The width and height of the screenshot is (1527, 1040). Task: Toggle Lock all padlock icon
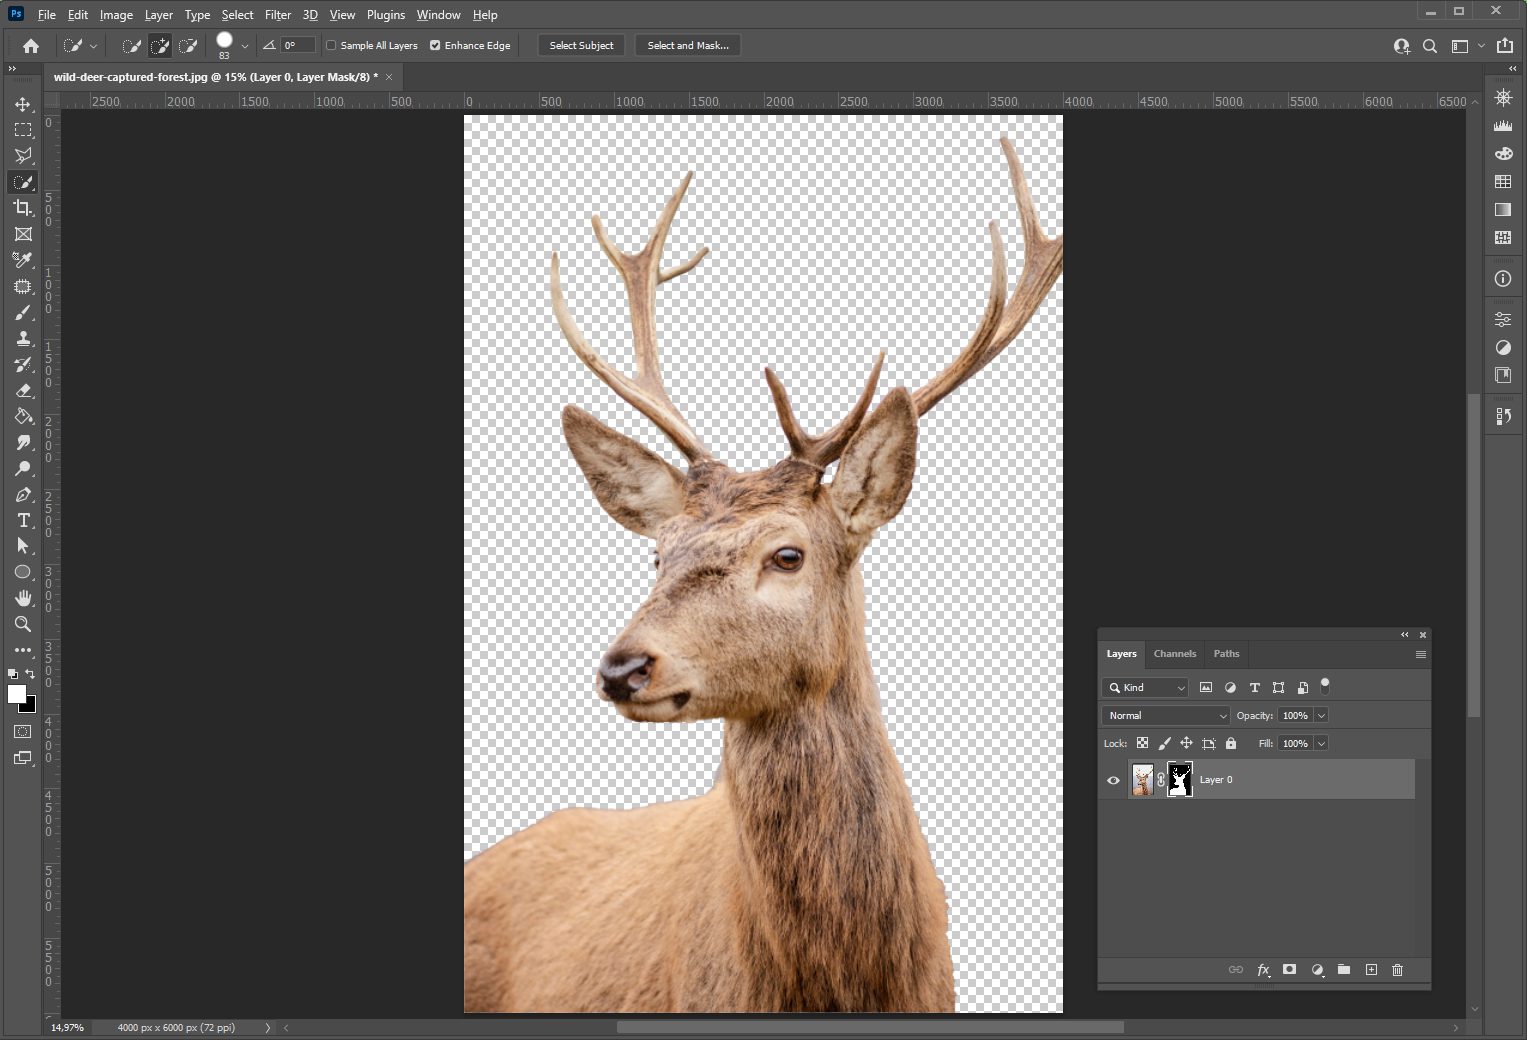(x=1231, y=743)
